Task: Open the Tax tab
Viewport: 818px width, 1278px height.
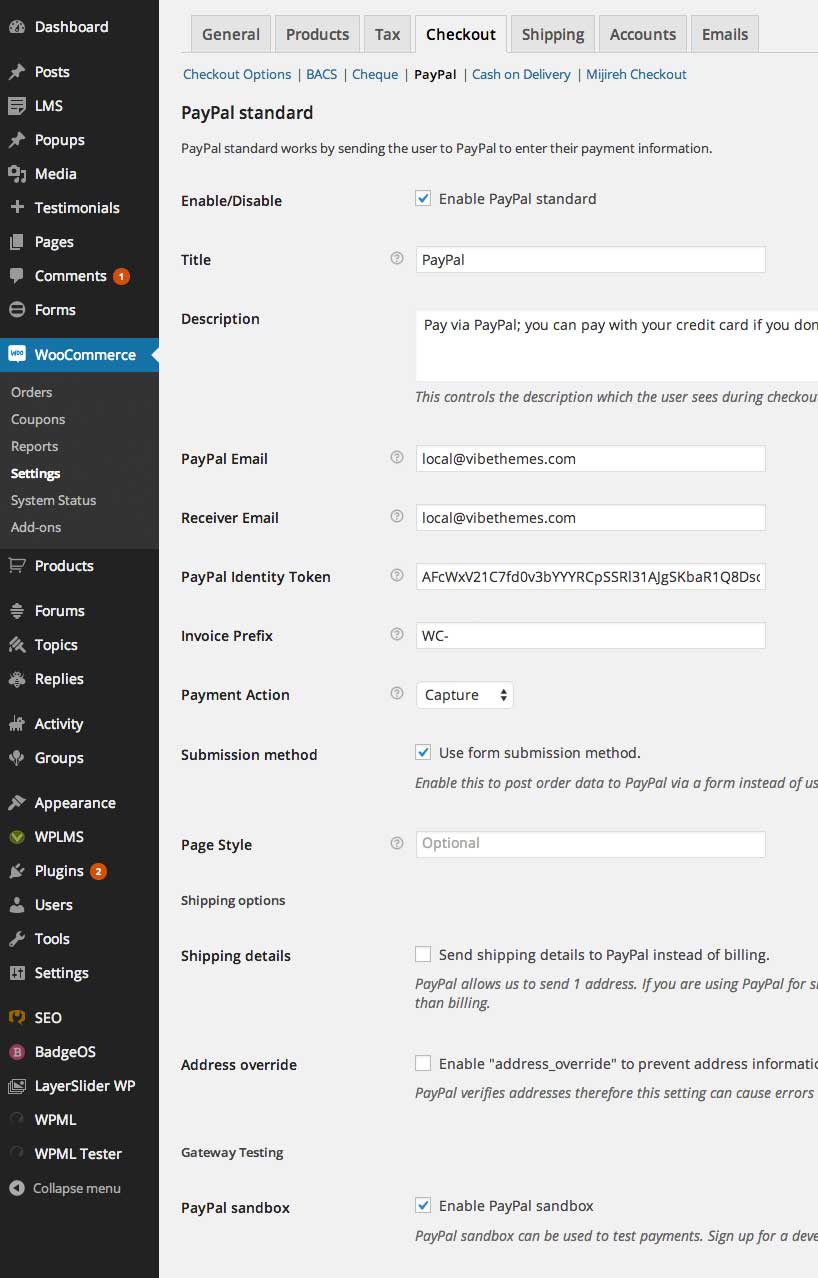Action: [x=387, y=34]
